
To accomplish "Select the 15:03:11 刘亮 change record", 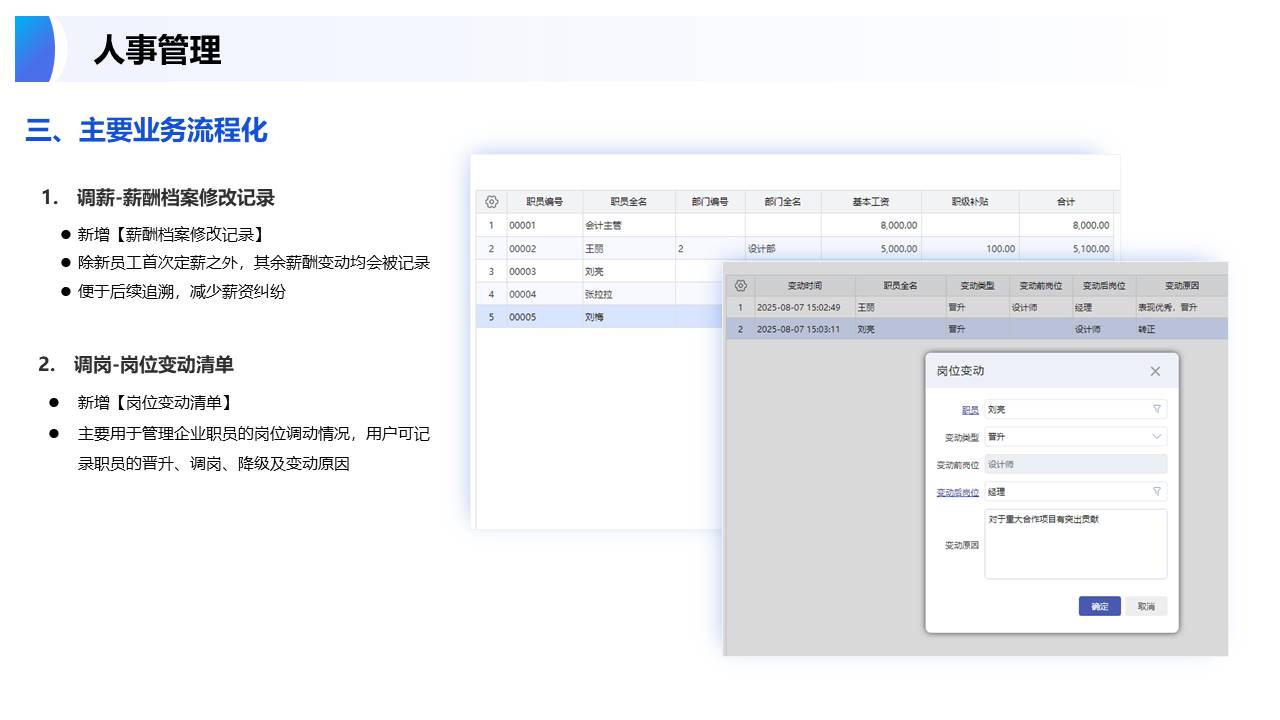I will [900, 329].
